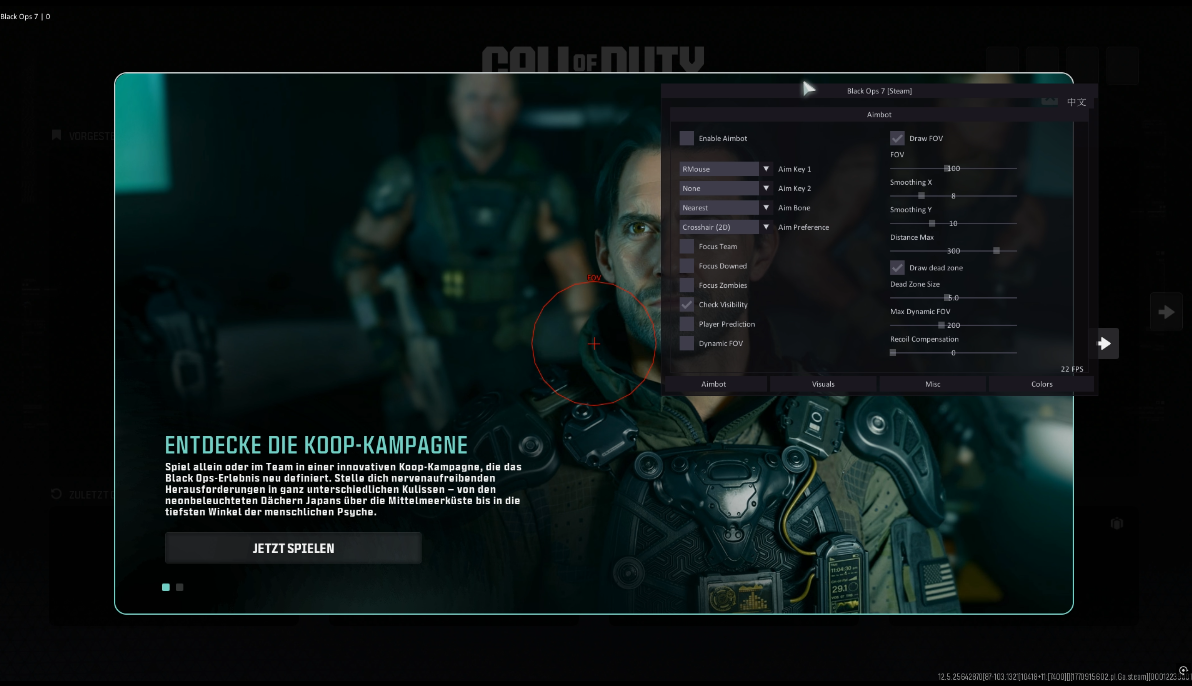Uncheck the Draw FOV option
Image resolution: width=1192 pixels, height=686 pixels.
pos(897,138)
